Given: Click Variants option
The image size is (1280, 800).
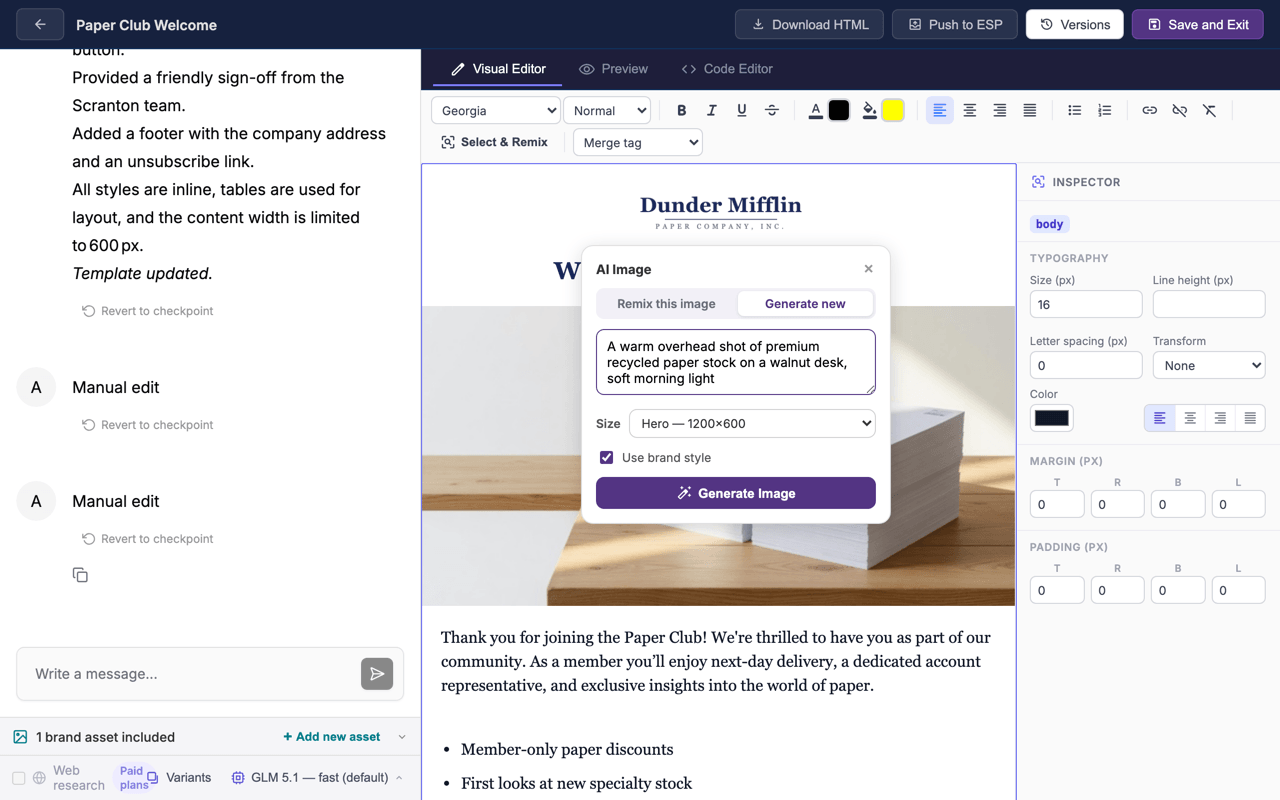Looking at the screenshot, I should (180, 777).
